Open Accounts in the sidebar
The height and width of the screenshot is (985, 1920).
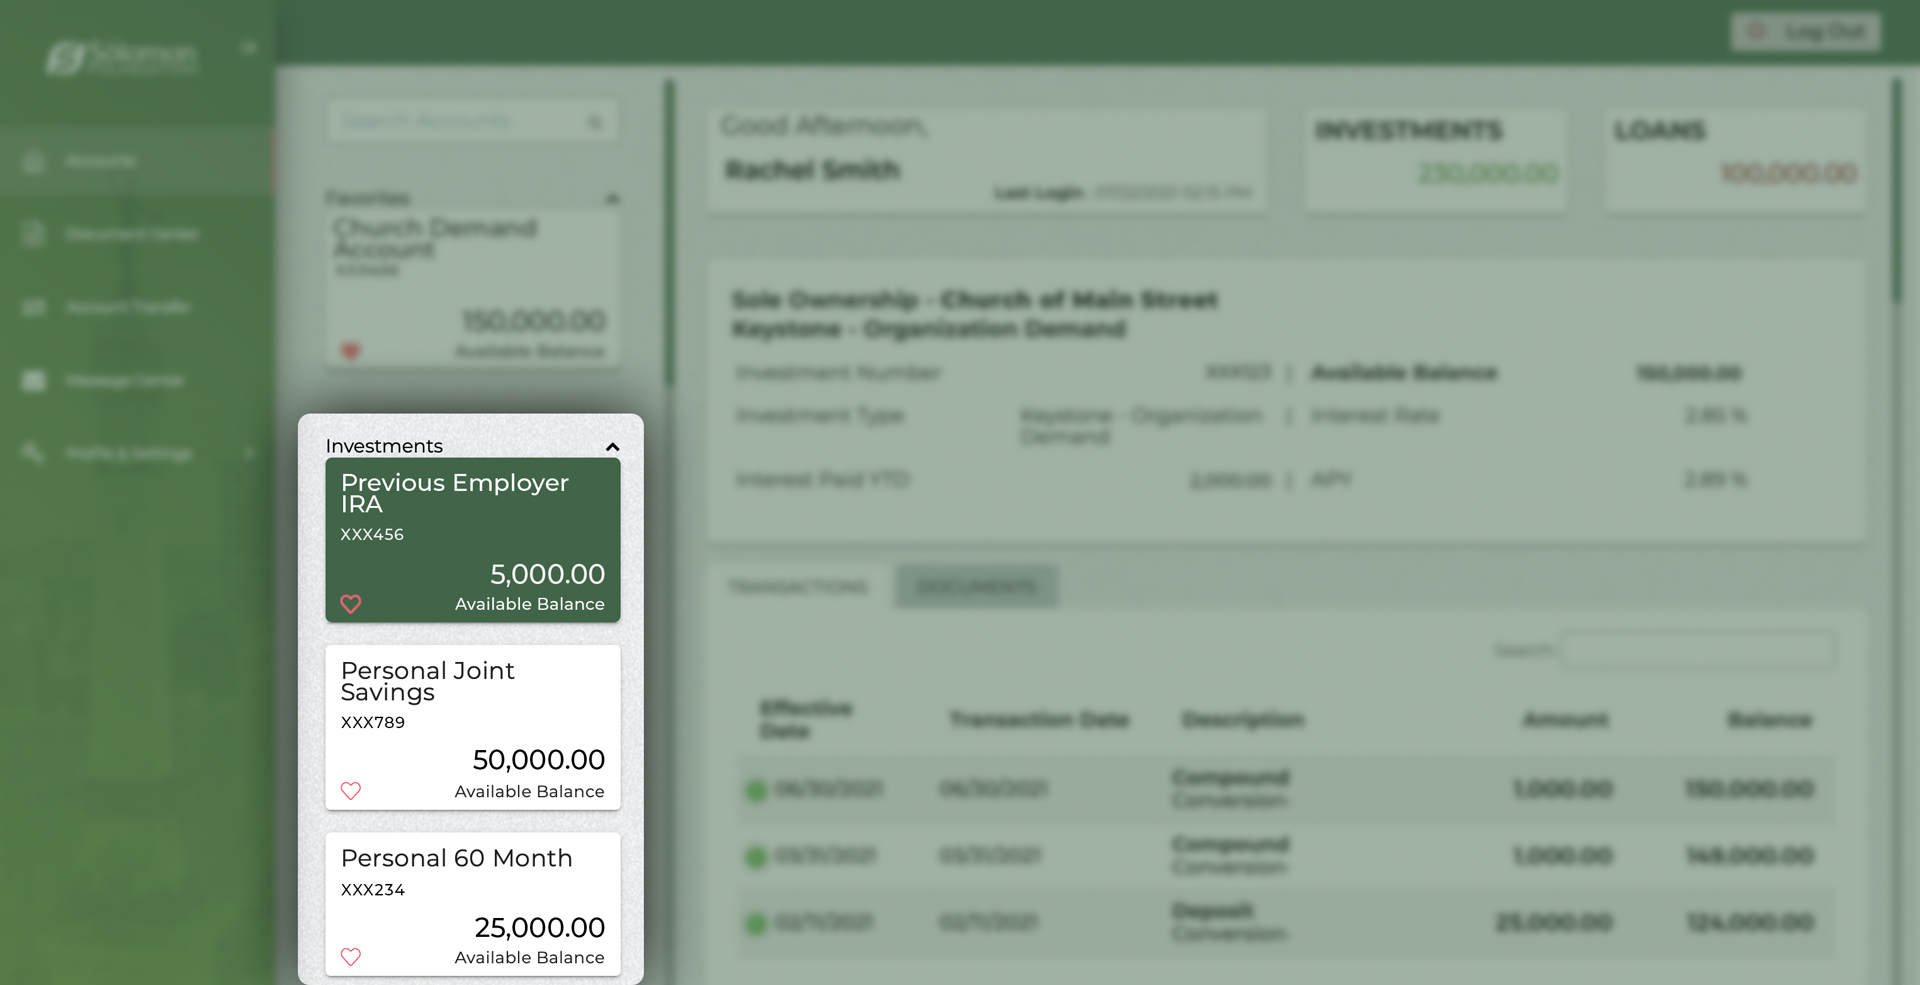(137, 160)
